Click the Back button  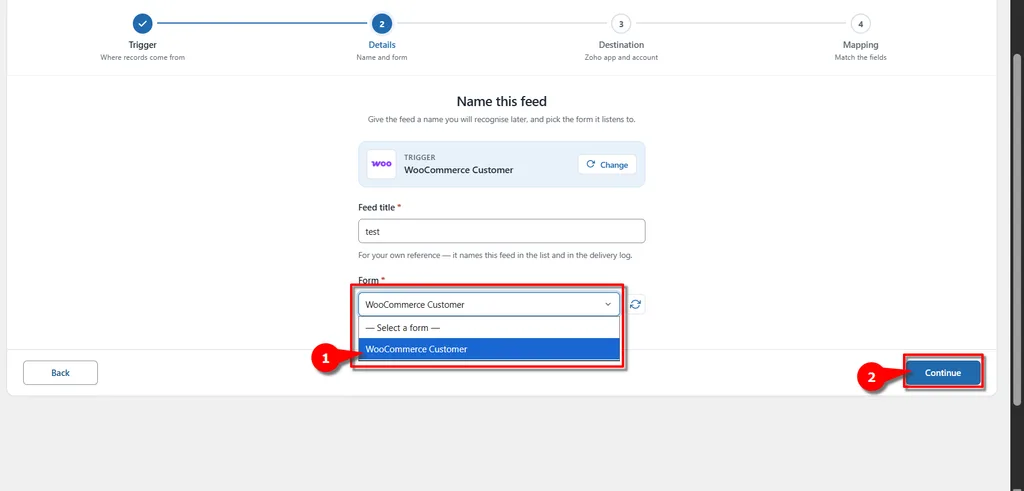coord(60,373)
